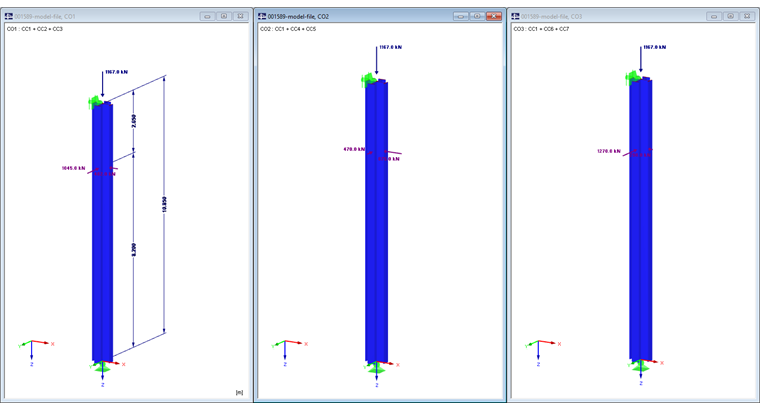
Task: Select the 1045.0 kN lateral load label in CO1
Action: point(73,168)
